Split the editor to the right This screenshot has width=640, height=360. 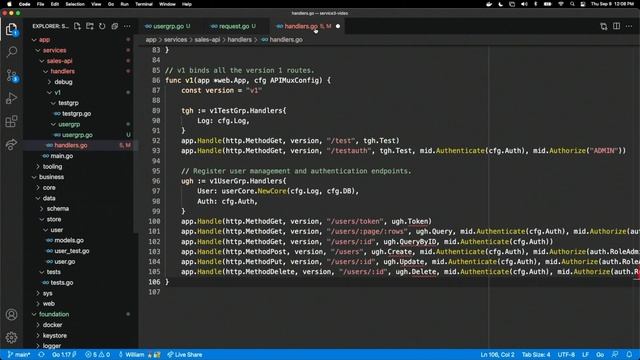616,26
